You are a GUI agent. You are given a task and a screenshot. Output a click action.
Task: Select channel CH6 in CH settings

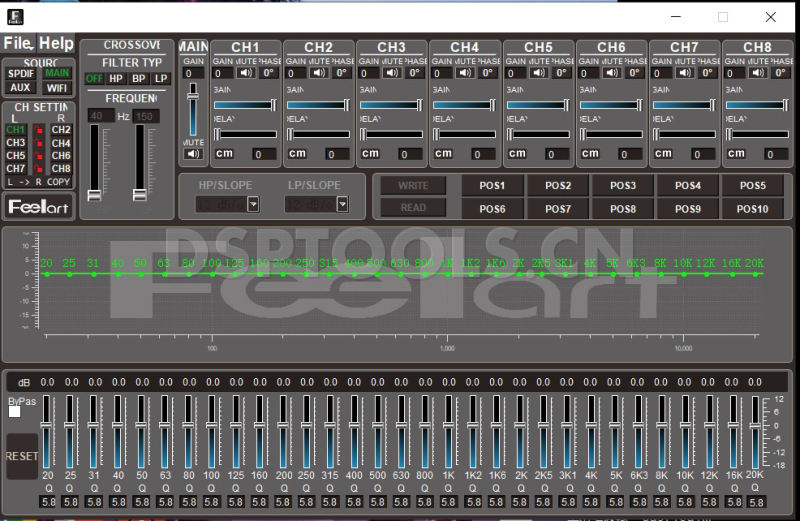tap(61, 156)
